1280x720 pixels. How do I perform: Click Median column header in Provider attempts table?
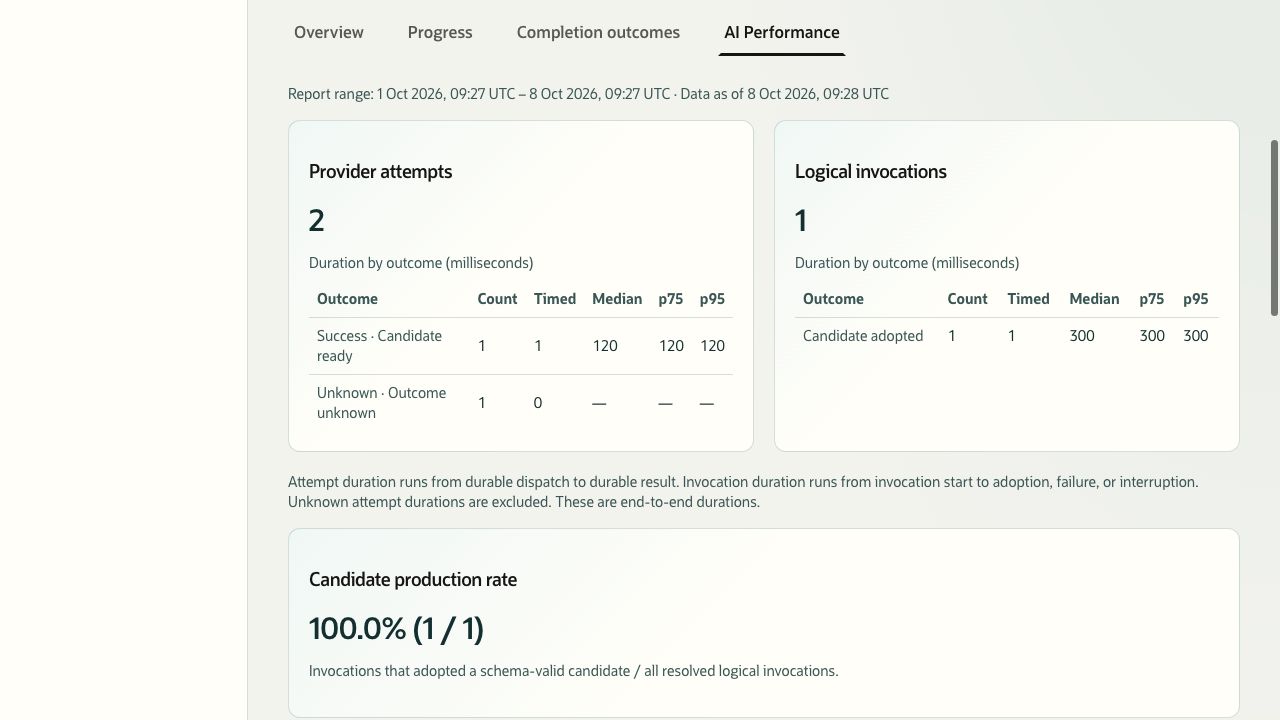pyautogui.click(x=617, y=299)
